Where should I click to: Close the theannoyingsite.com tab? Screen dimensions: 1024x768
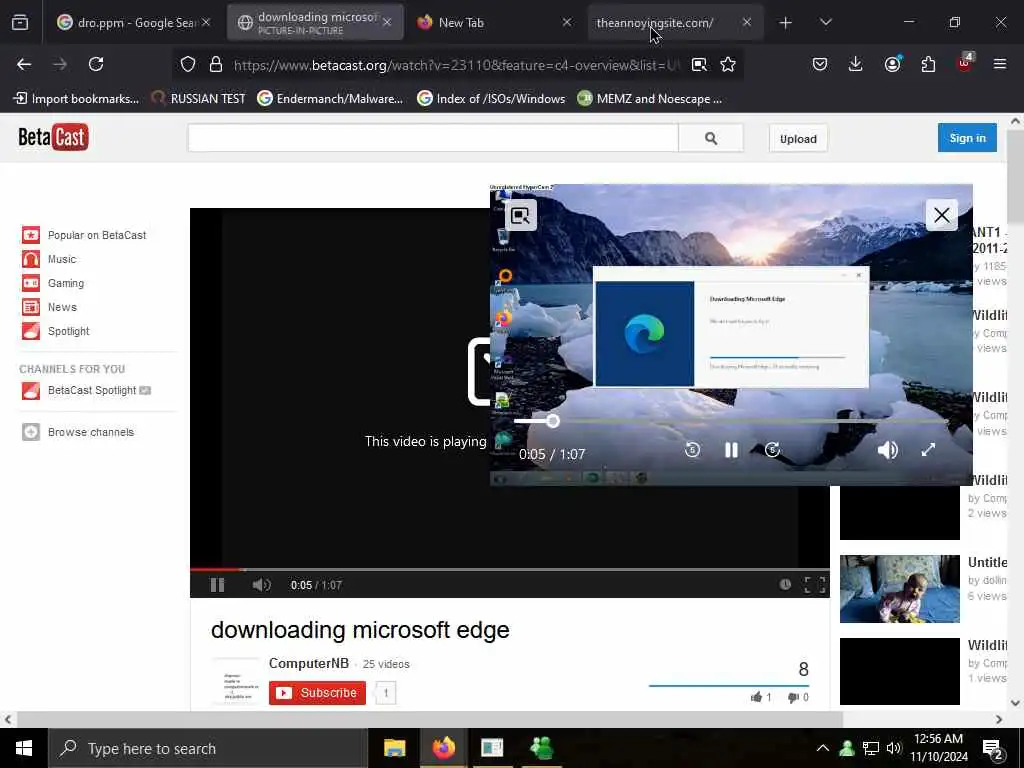[746, 22]
